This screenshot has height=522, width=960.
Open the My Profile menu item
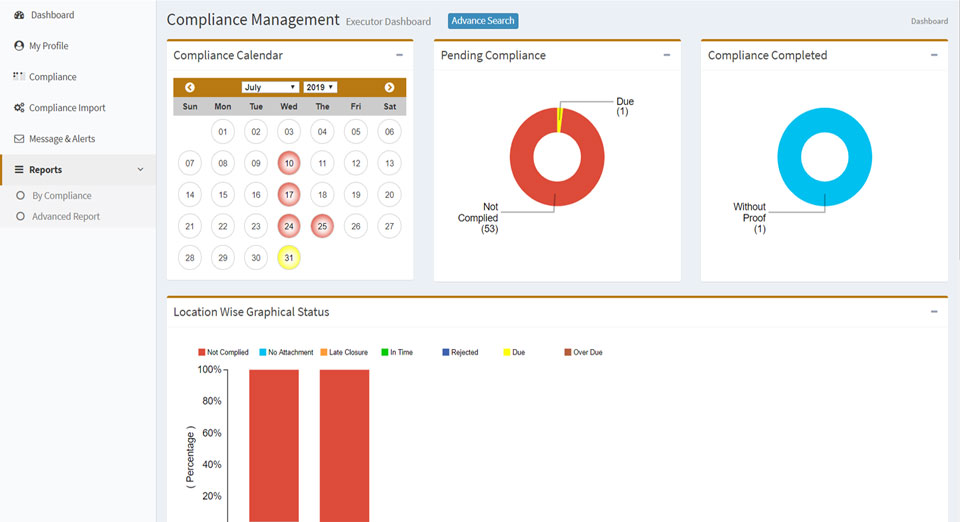(x=48, y=46)
